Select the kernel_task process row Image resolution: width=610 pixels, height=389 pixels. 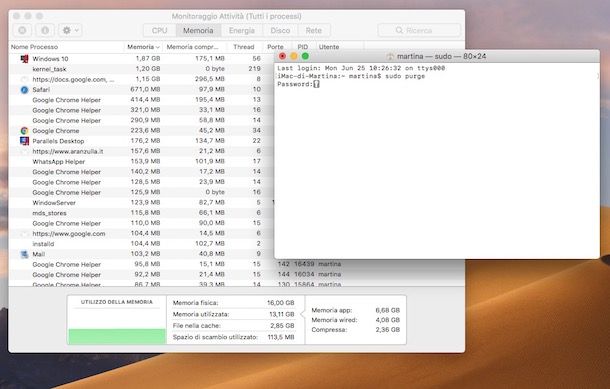click(x=142, y=69)
